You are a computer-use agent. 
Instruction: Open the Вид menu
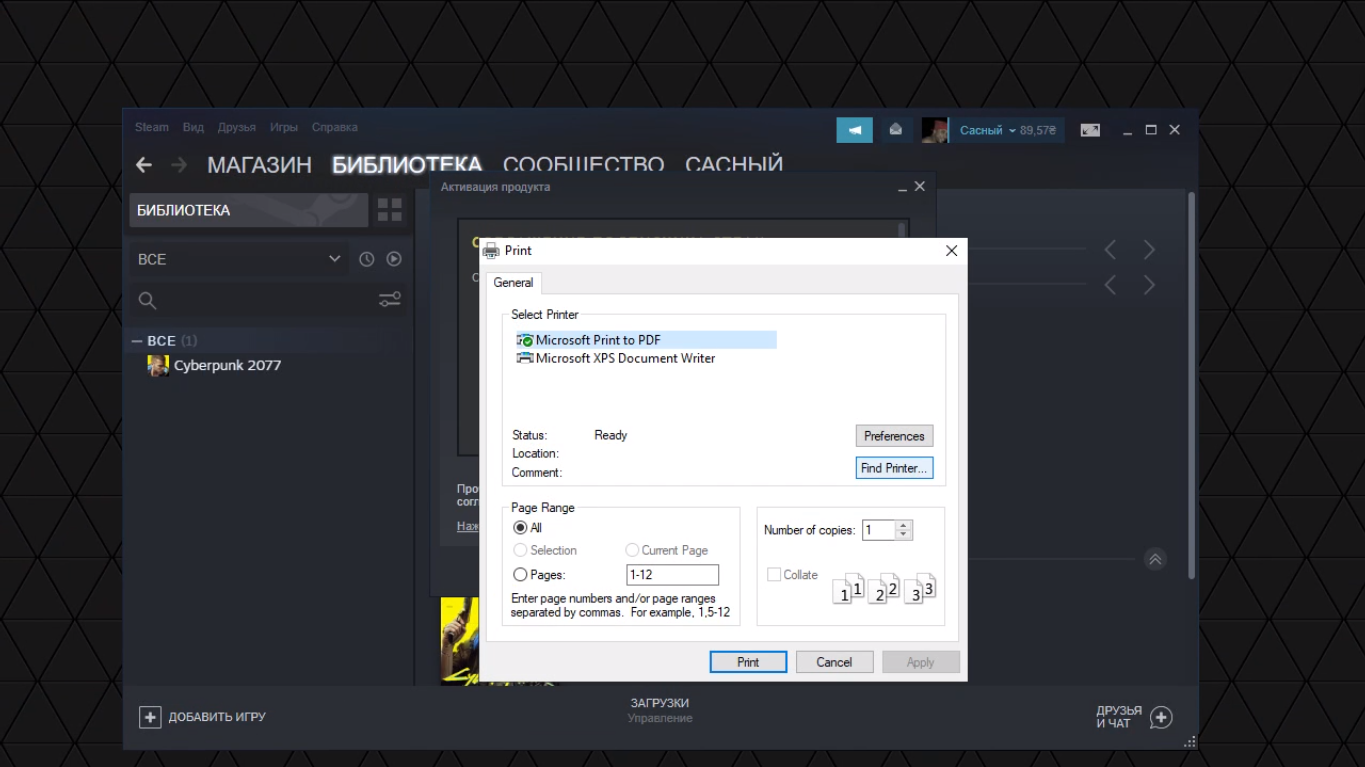[193, 127]
